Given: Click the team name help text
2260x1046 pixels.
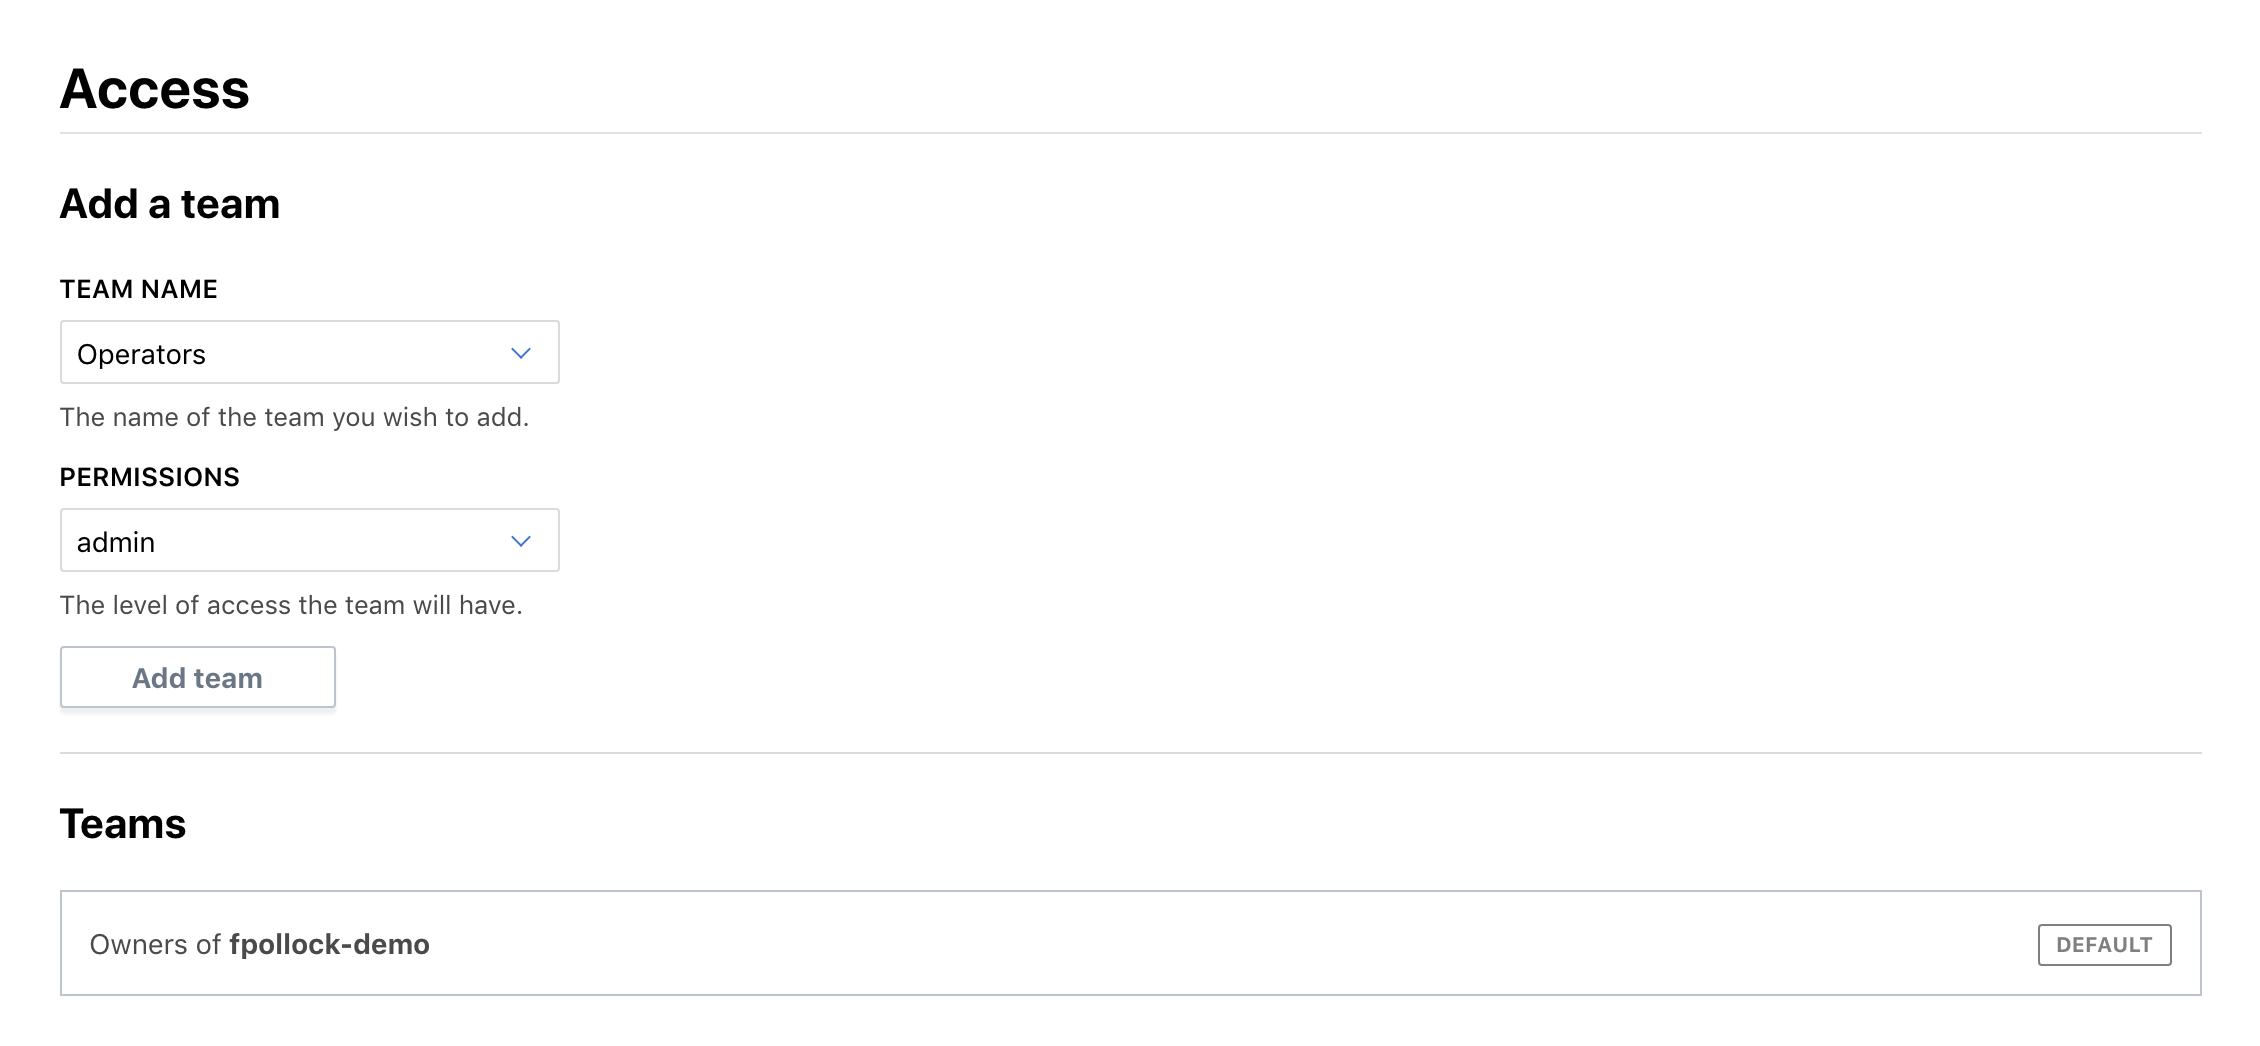Looking at the screenshot, I should point(294,417).
